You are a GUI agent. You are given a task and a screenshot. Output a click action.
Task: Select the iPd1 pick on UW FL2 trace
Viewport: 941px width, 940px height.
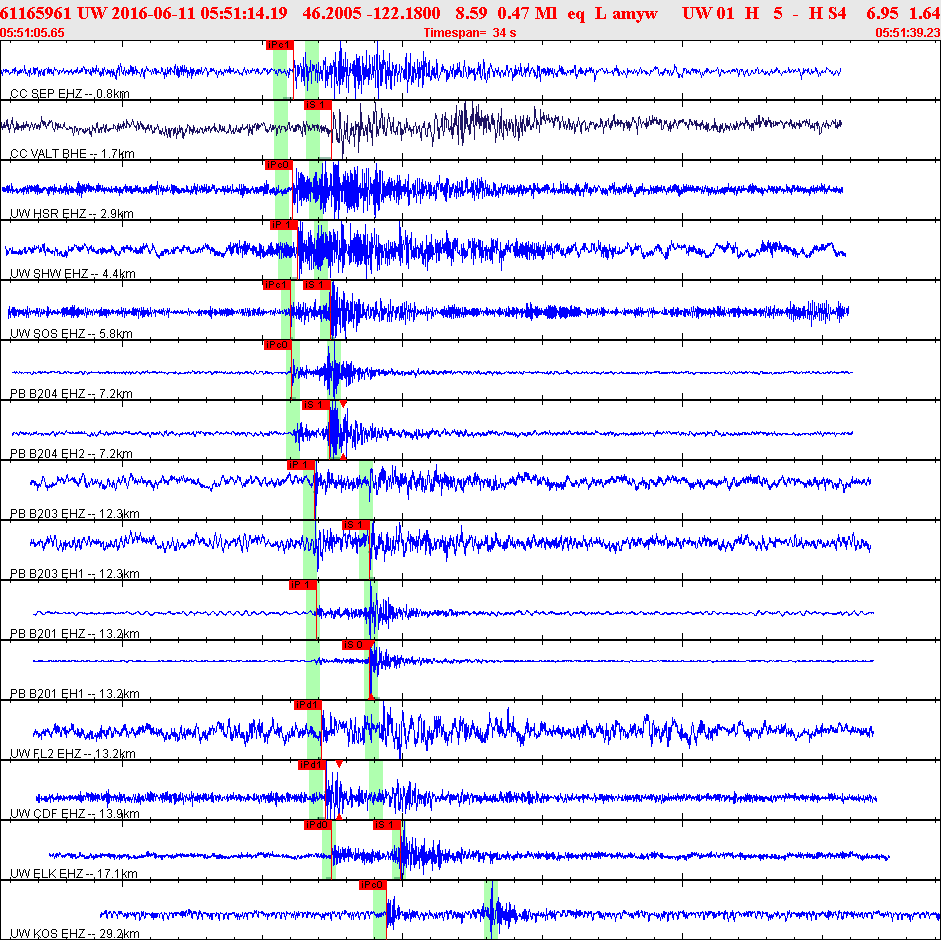coord(307,705)
